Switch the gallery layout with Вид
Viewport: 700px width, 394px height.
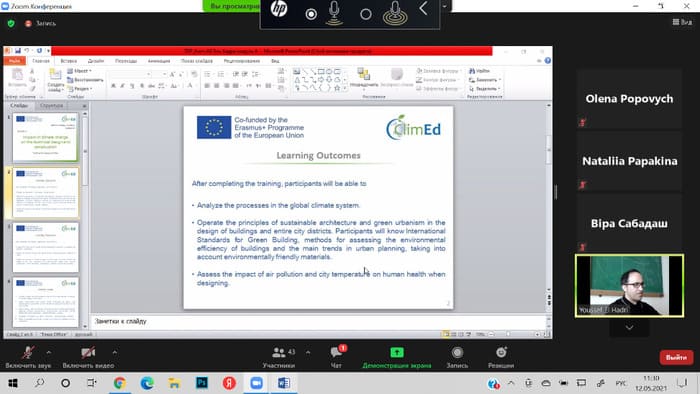[682, 22]
